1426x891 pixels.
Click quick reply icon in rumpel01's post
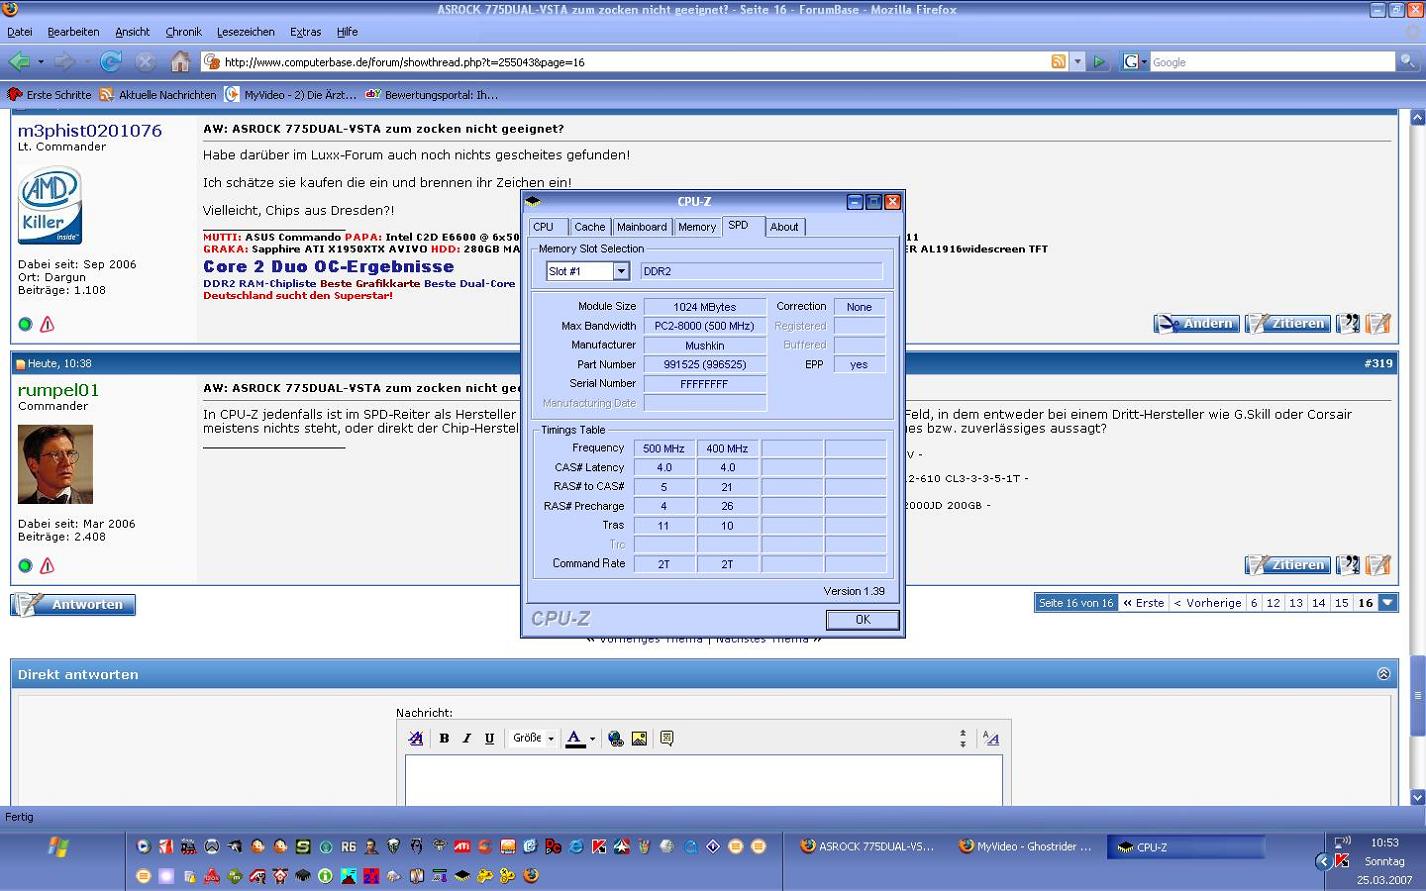click(x=1378, y=565)
